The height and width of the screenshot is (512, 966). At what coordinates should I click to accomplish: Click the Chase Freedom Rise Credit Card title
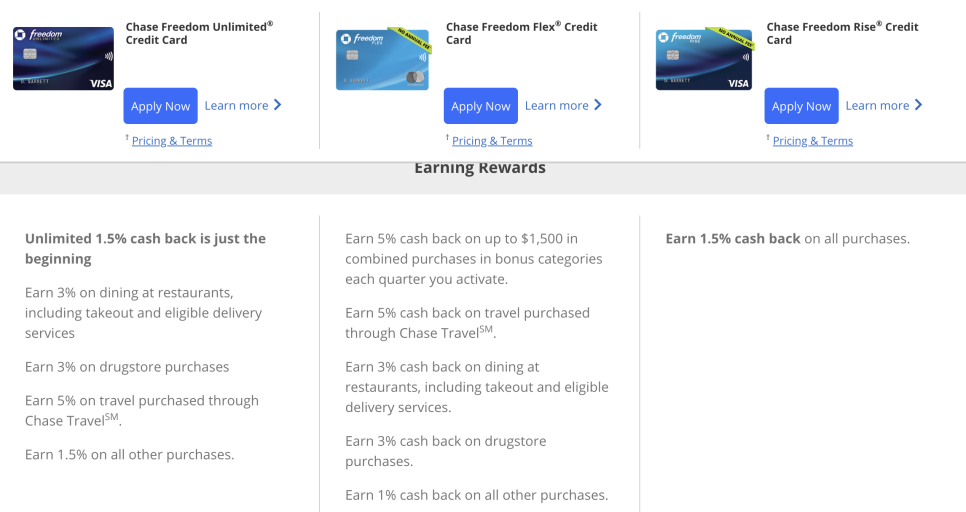coord(842,33)
